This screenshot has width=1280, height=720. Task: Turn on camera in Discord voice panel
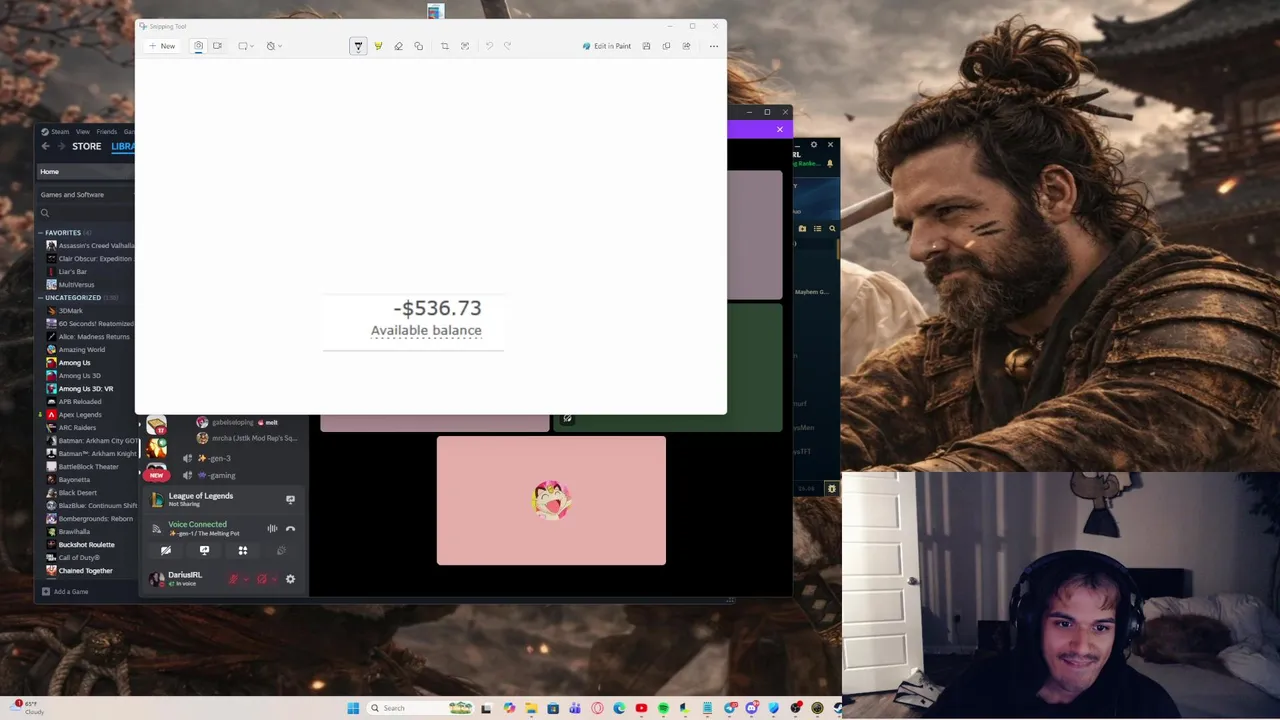click(x=166, y=550)
